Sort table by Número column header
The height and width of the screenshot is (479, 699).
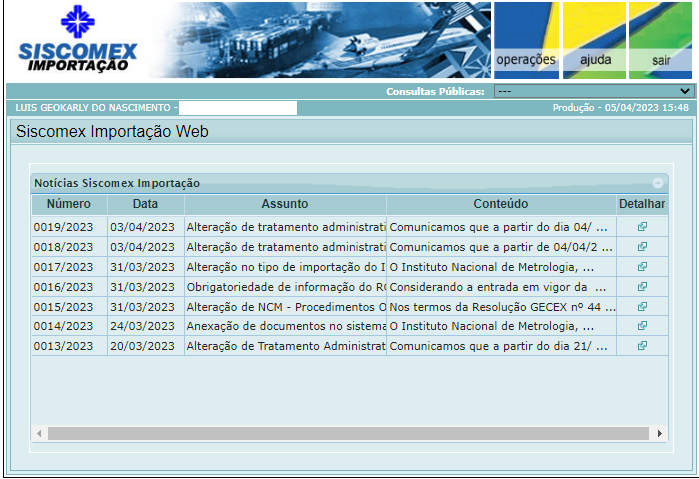click(68, 204)
